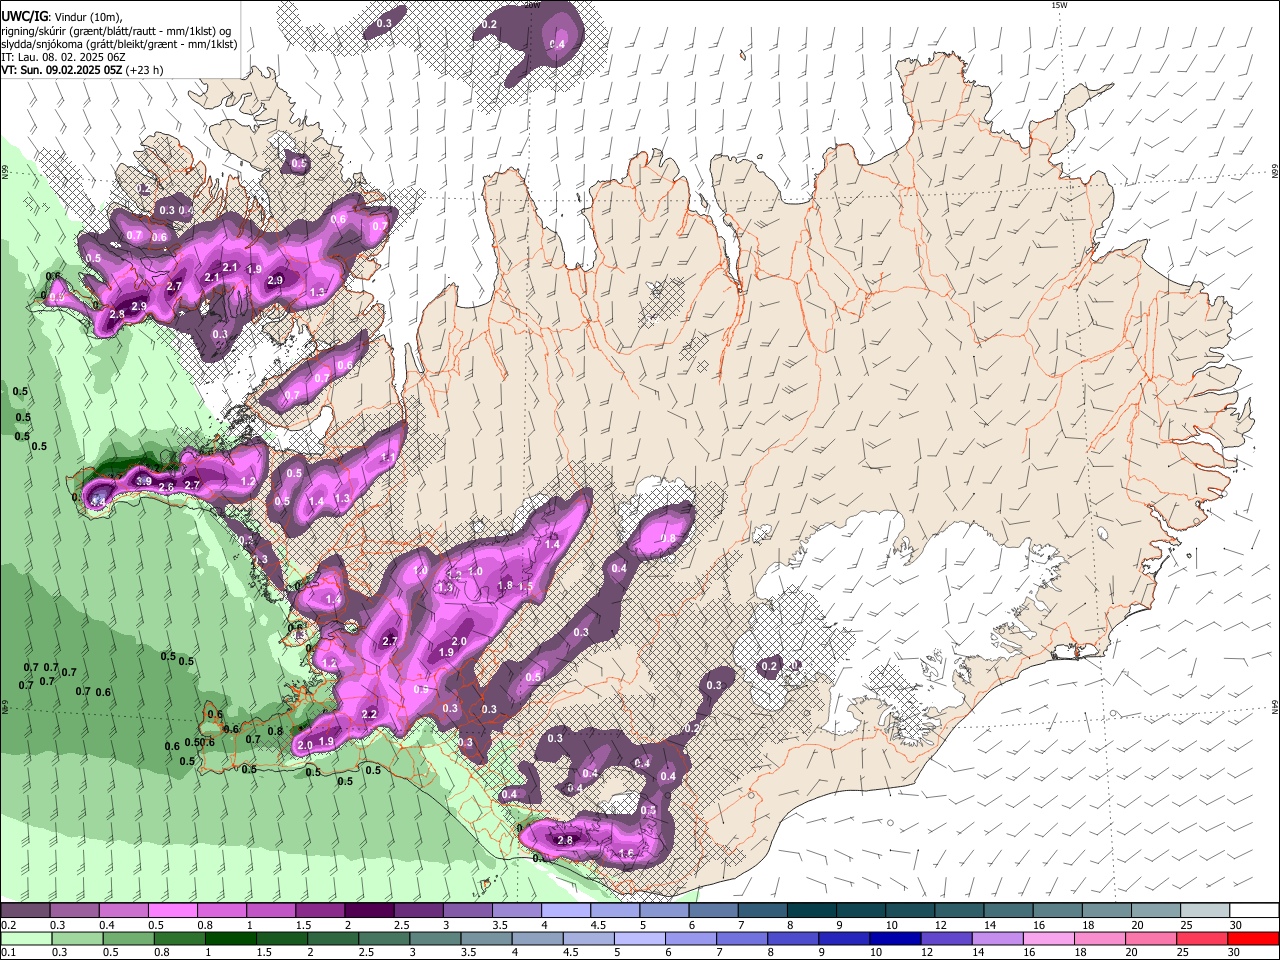Click the 1.6 precipitation value on the map

click(x=627, y=854)
